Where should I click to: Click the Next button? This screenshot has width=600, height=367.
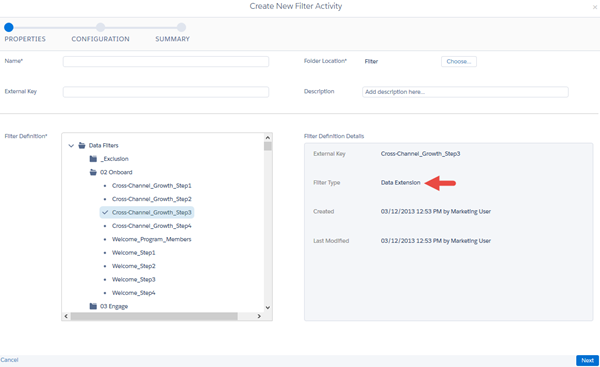pos(587,360)
